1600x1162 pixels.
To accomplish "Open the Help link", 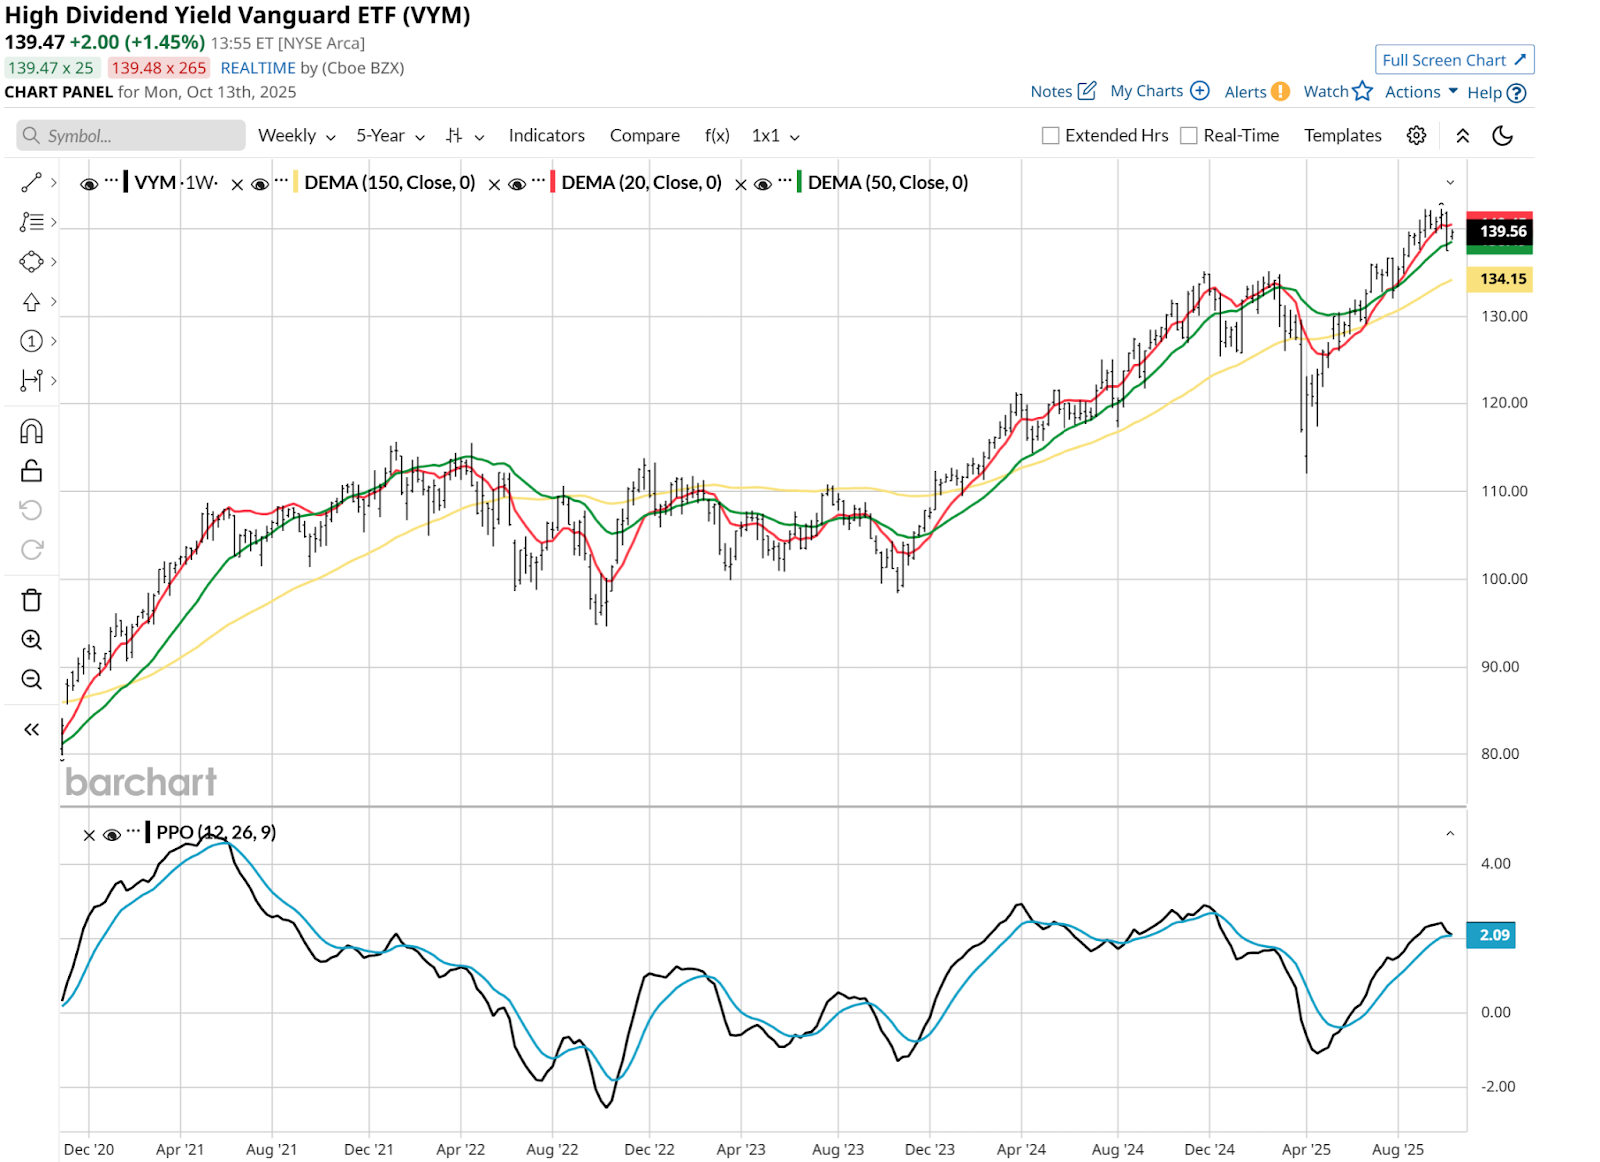I will pyautogui.click(x=1484, y=92).
